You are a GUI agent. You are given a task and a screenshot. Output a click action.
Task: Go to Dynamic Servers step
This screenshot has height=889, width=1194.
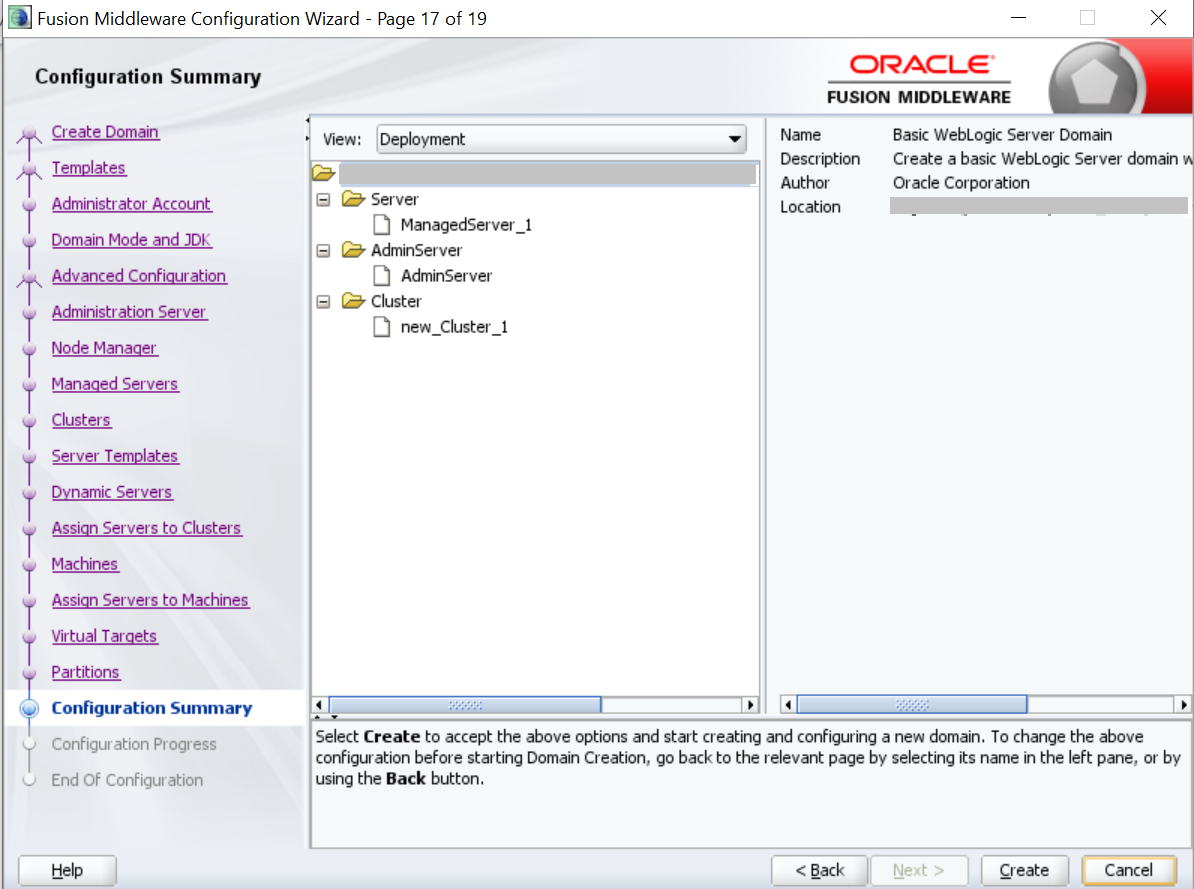click(111, 491)
